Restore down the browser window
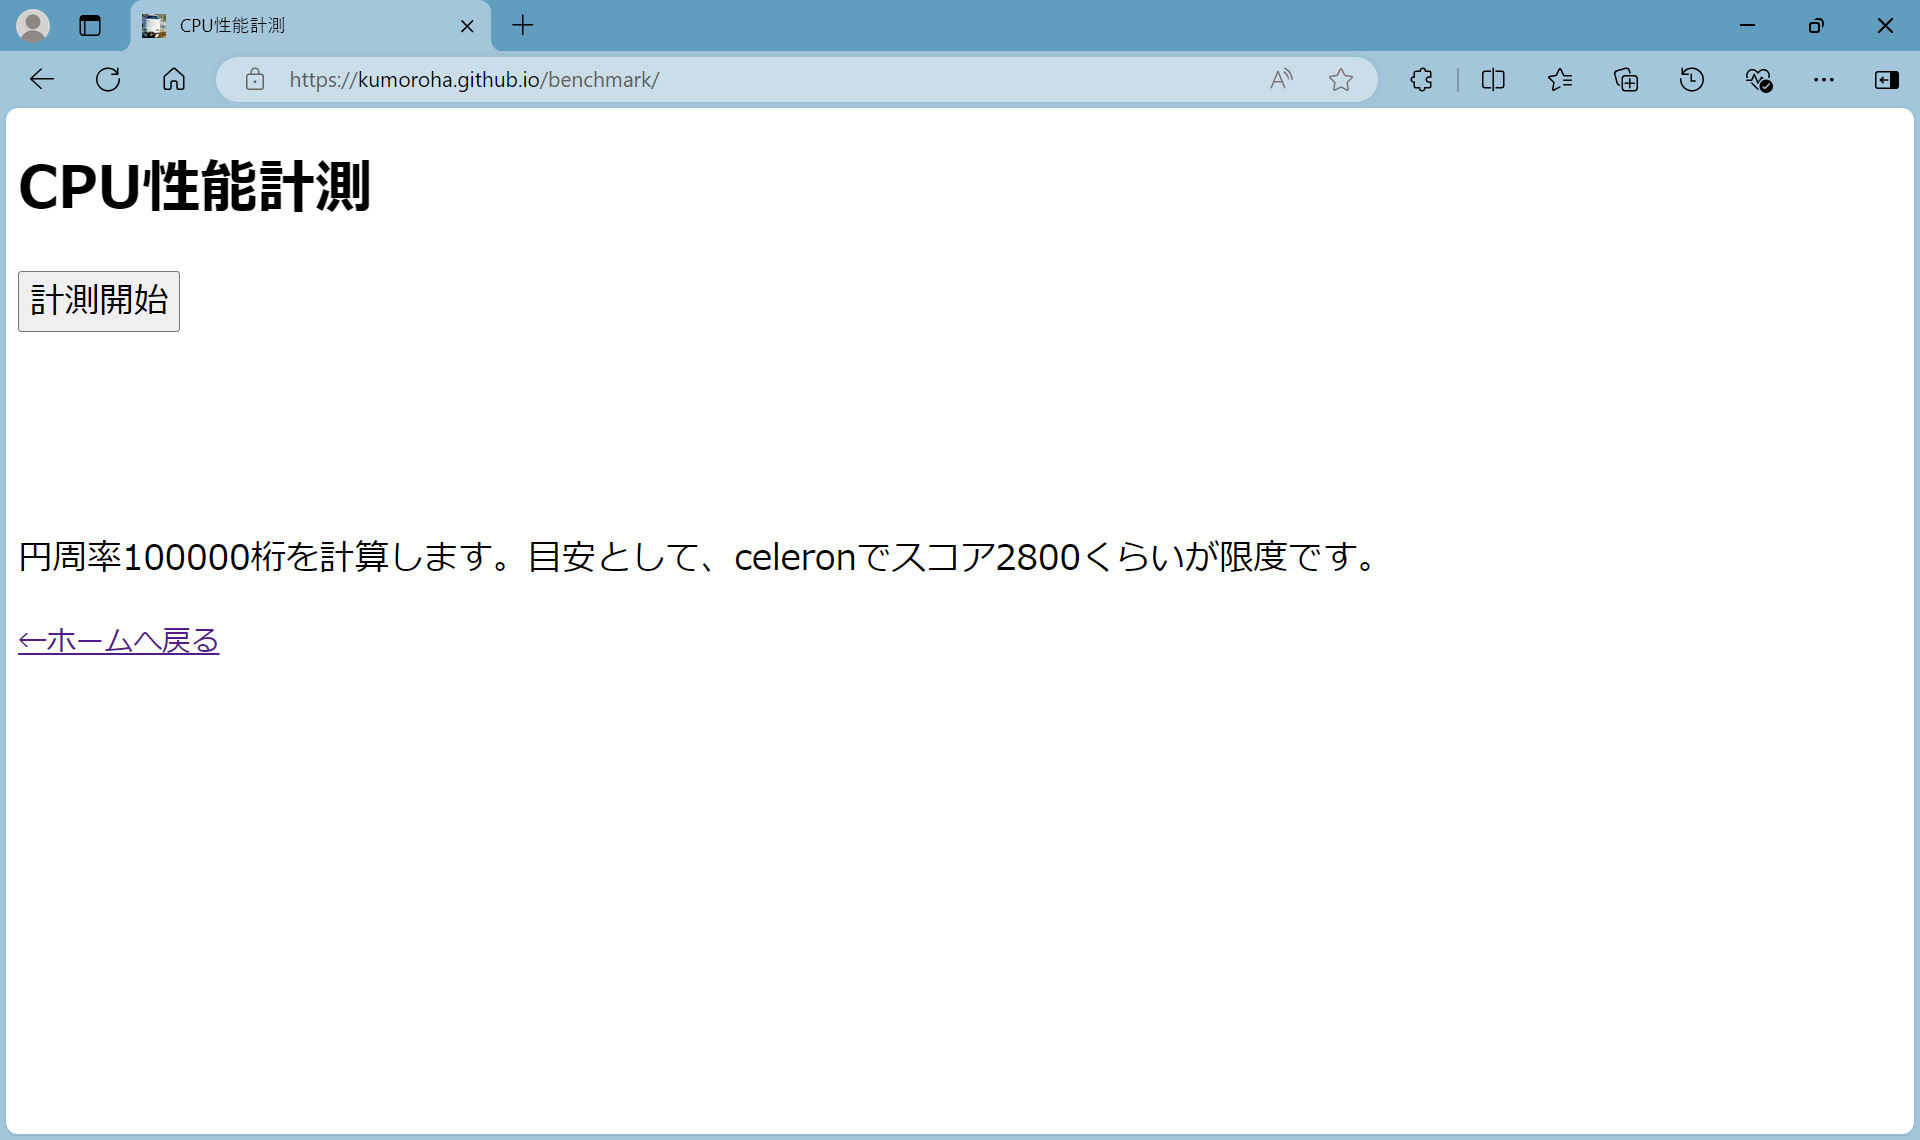The image size is (1920, 1140). pos(1816,26)
